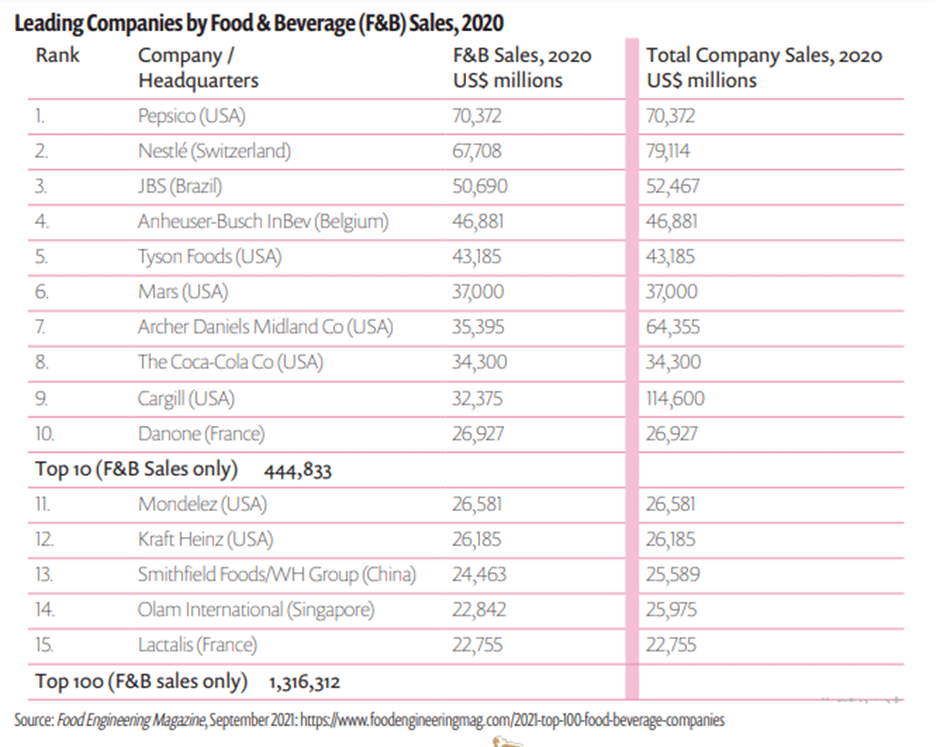
Task: Click the Nestlé (Switzerland) row name
Action: coord(214,151)
